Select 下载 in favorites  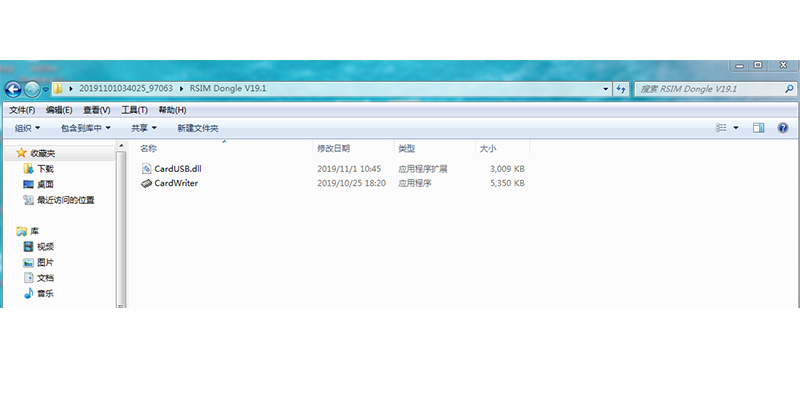pyautogui.click(x=45, y=169)
